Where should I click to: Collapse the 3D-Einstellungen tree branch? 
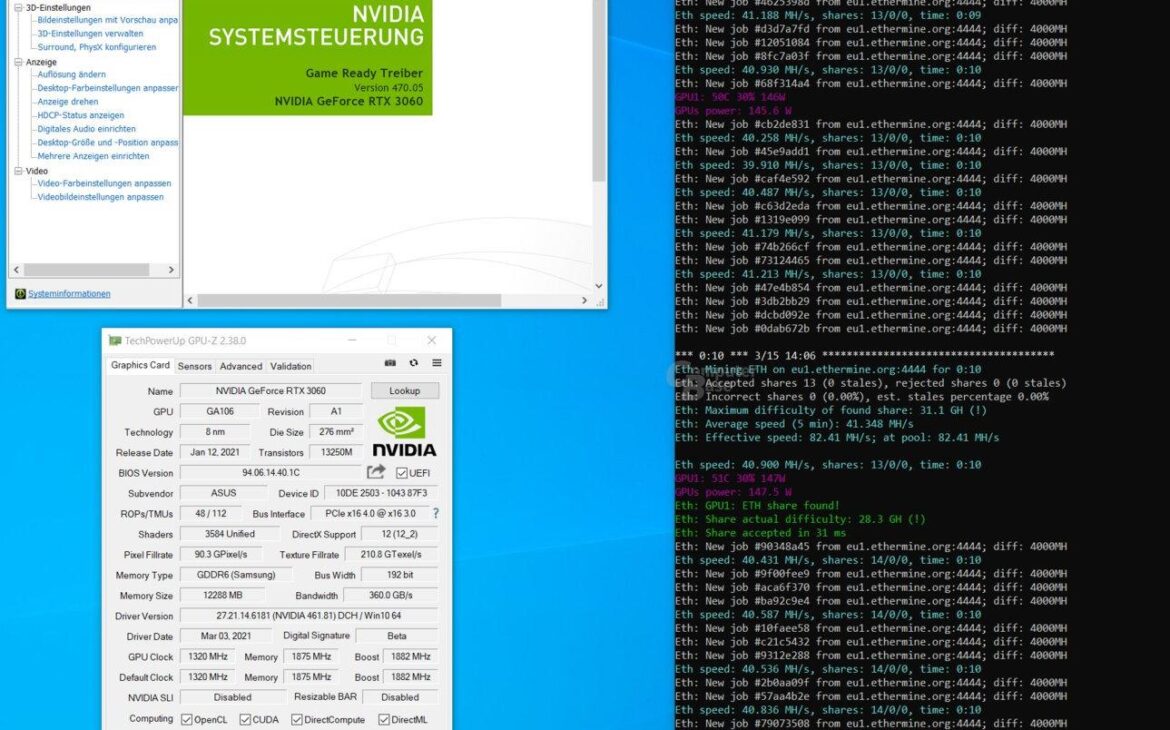pos(18,7)
